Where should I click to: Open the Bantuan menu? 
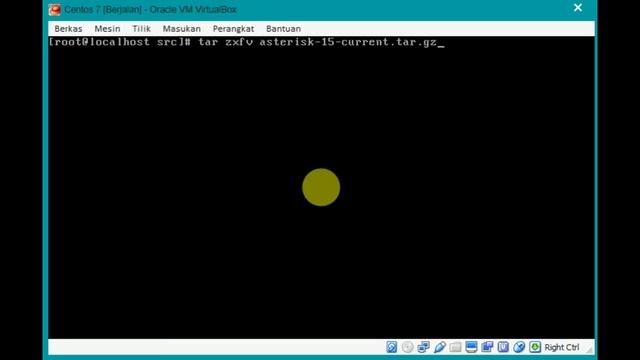click(283, 29)
